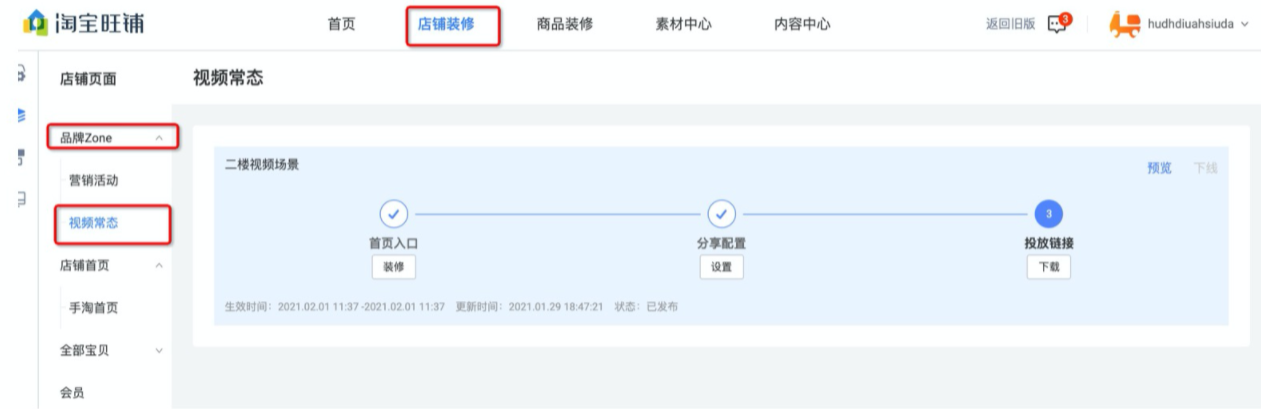The height and width of the screenshot is (409, 1261).
Task: Click the checkmark circle above 分享配置
Action: pos(721,214)
